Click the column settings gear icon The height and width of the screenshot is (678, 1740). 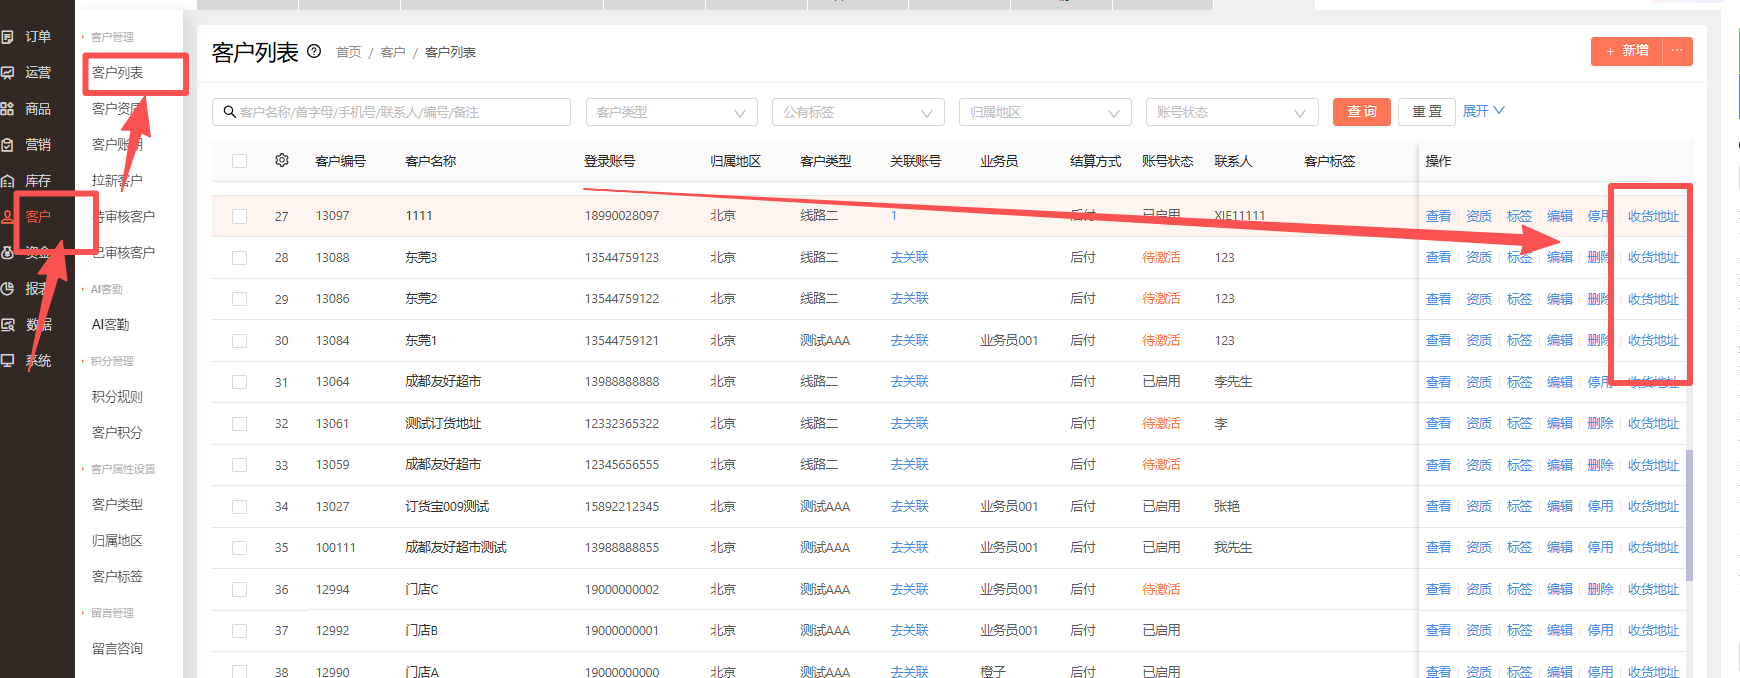pos(282,160)
